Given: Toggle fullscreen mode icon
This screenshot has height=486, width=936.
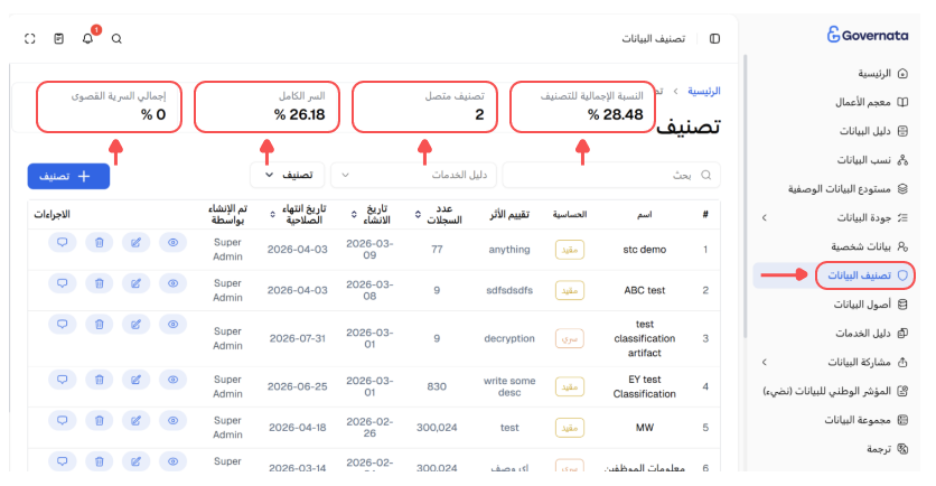Looking at the screenshot, I should 30,39.
